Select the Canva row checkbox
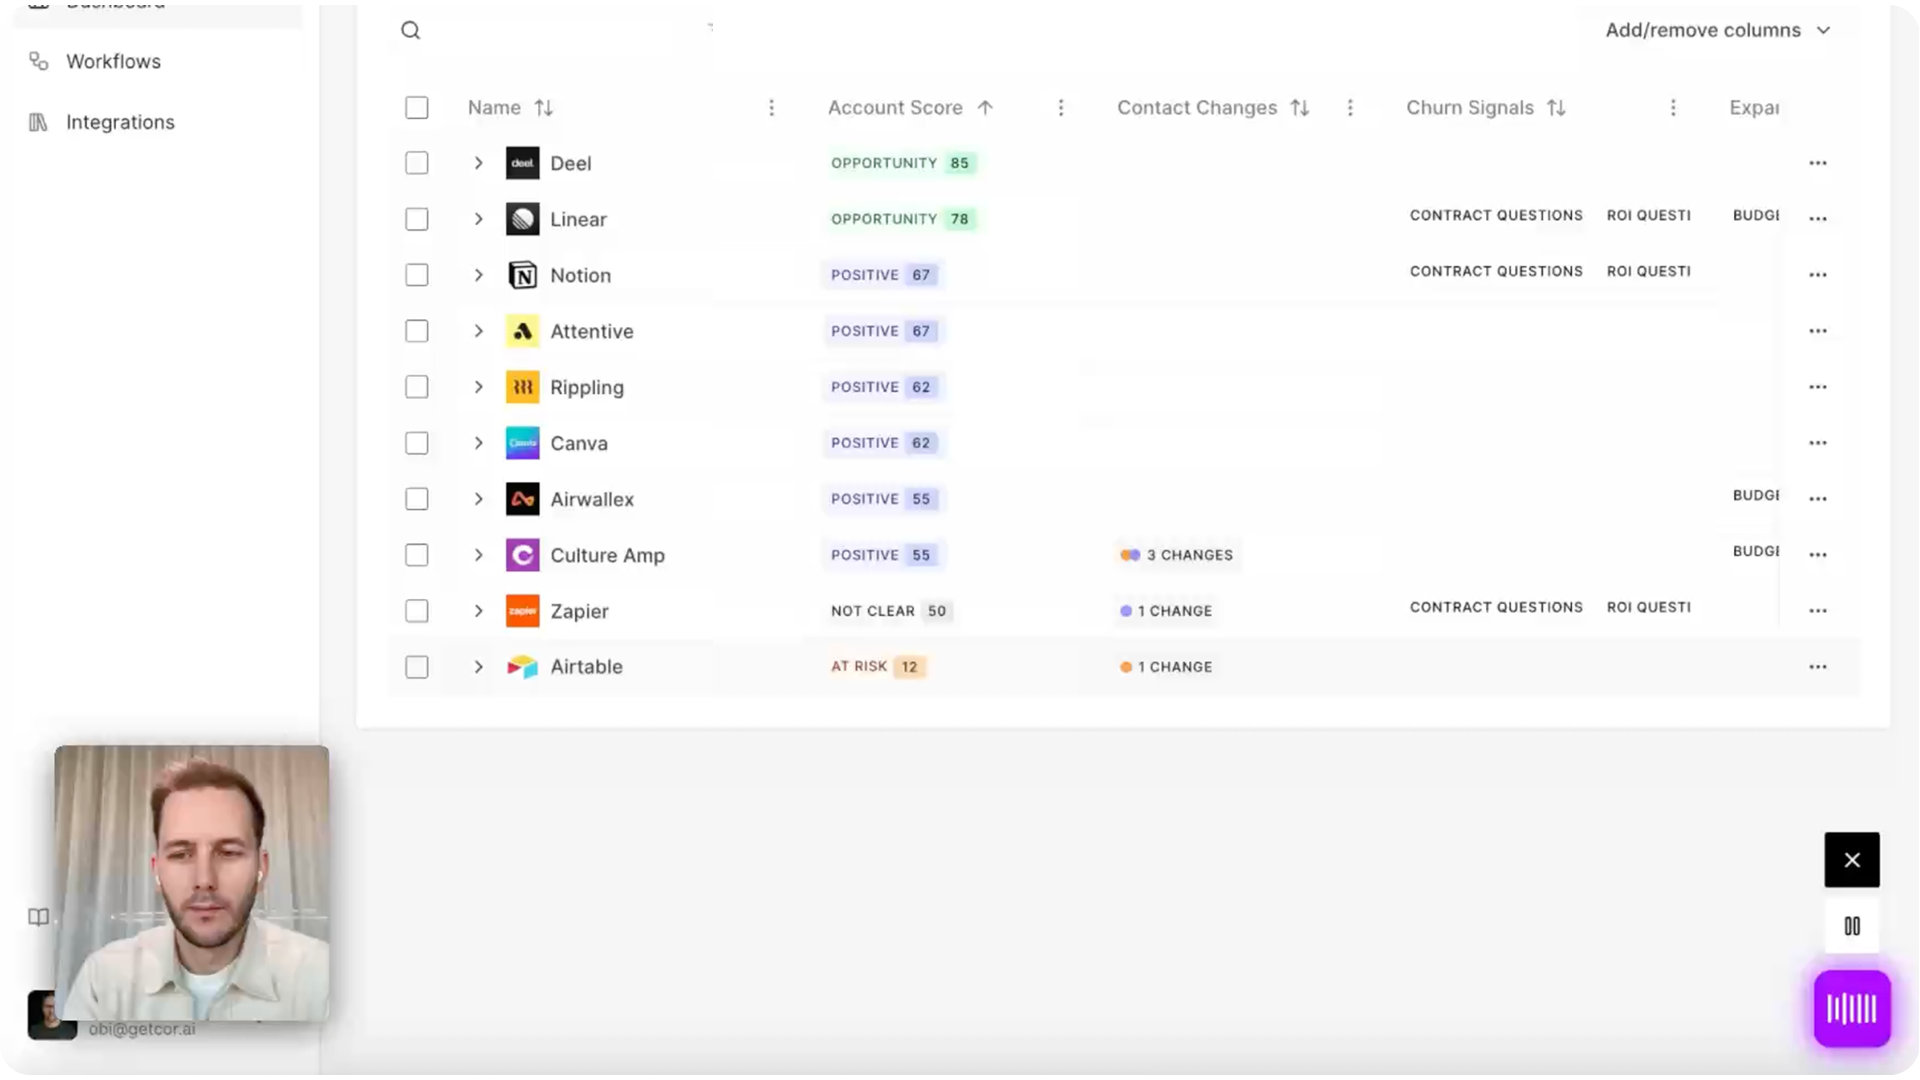Screen dimensions: 1920x1080 click(x=416, y=443)
